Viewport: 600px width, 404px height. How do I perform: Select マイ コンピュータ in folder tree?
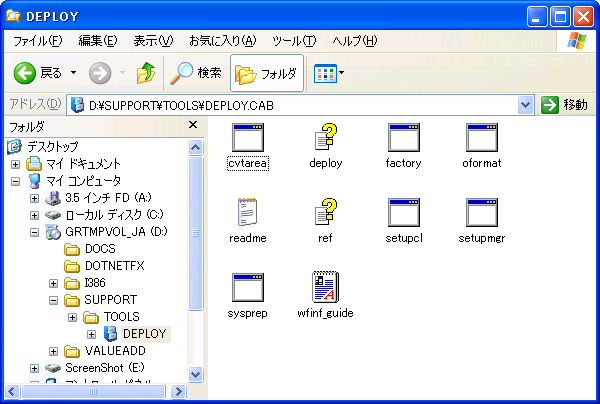83,181
